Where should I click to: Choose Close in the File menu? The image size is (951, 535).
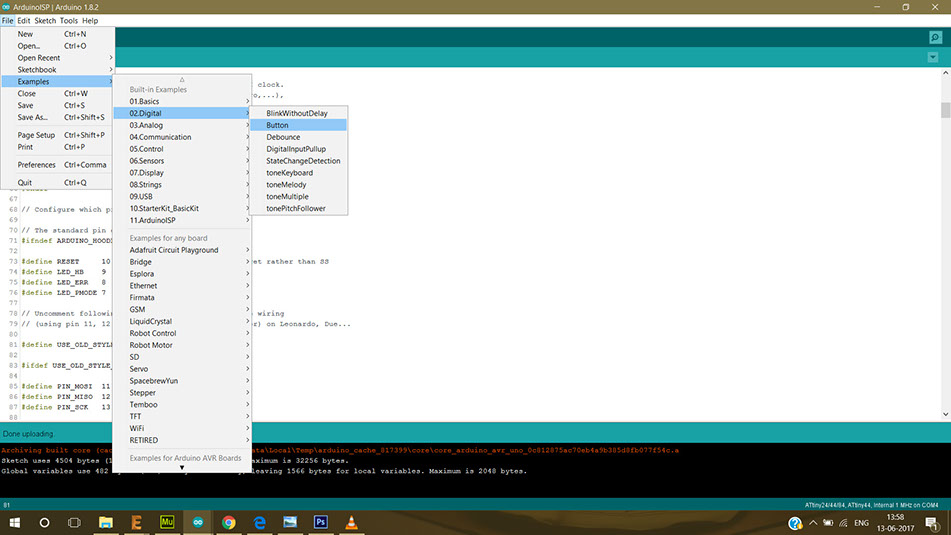tap(58, 93)
